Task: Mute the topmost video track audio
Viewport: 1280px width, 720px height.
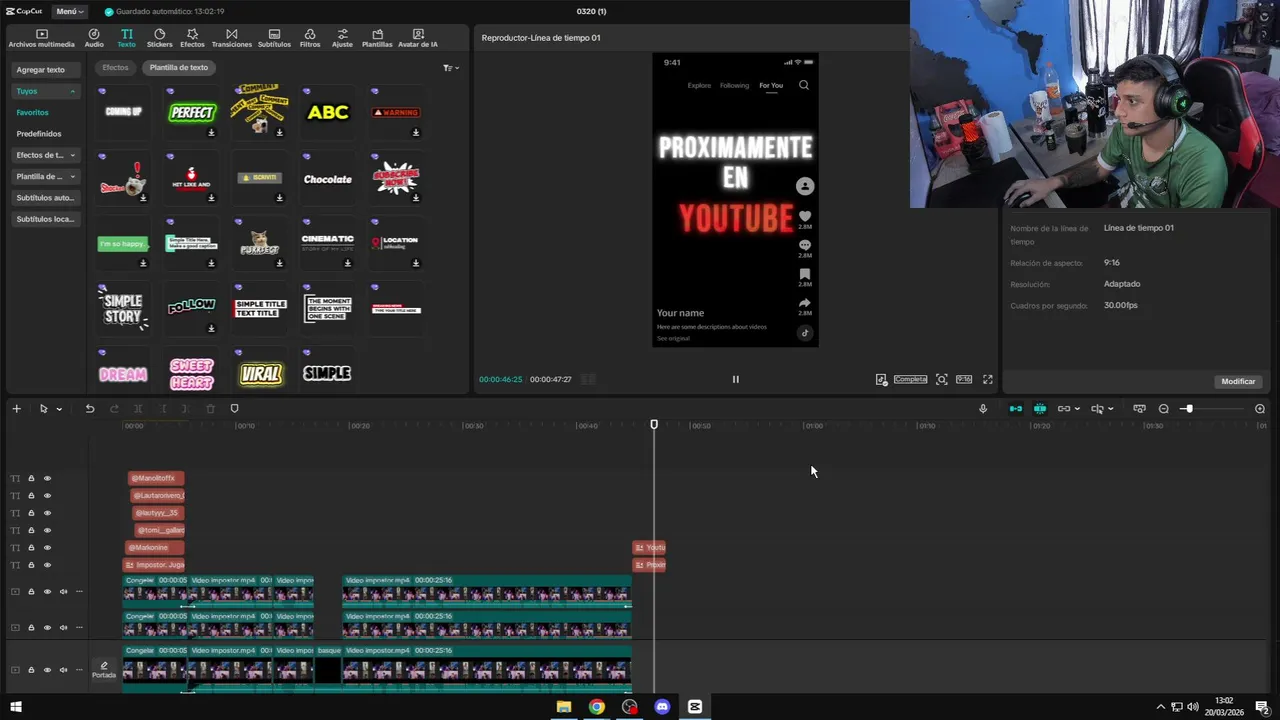Action: pos(63,592)
